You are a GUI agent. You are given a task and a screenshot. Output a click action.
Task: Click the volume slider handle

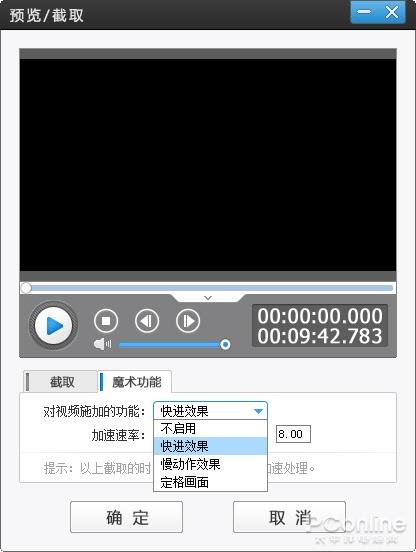click(225, 344)
